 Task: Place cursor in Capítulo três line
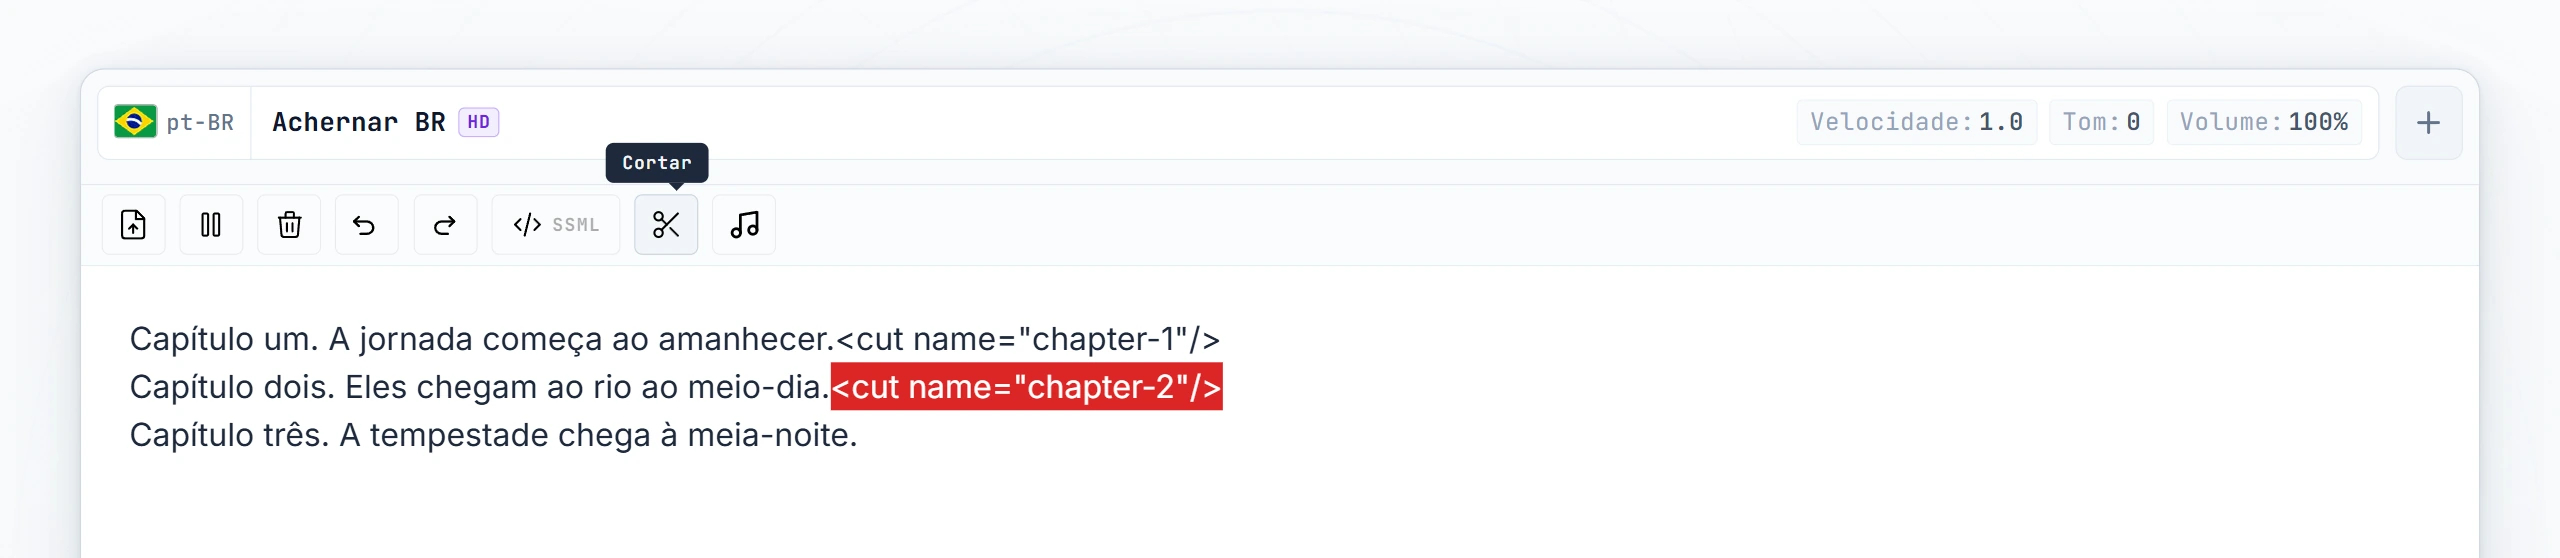pos(494,435)
